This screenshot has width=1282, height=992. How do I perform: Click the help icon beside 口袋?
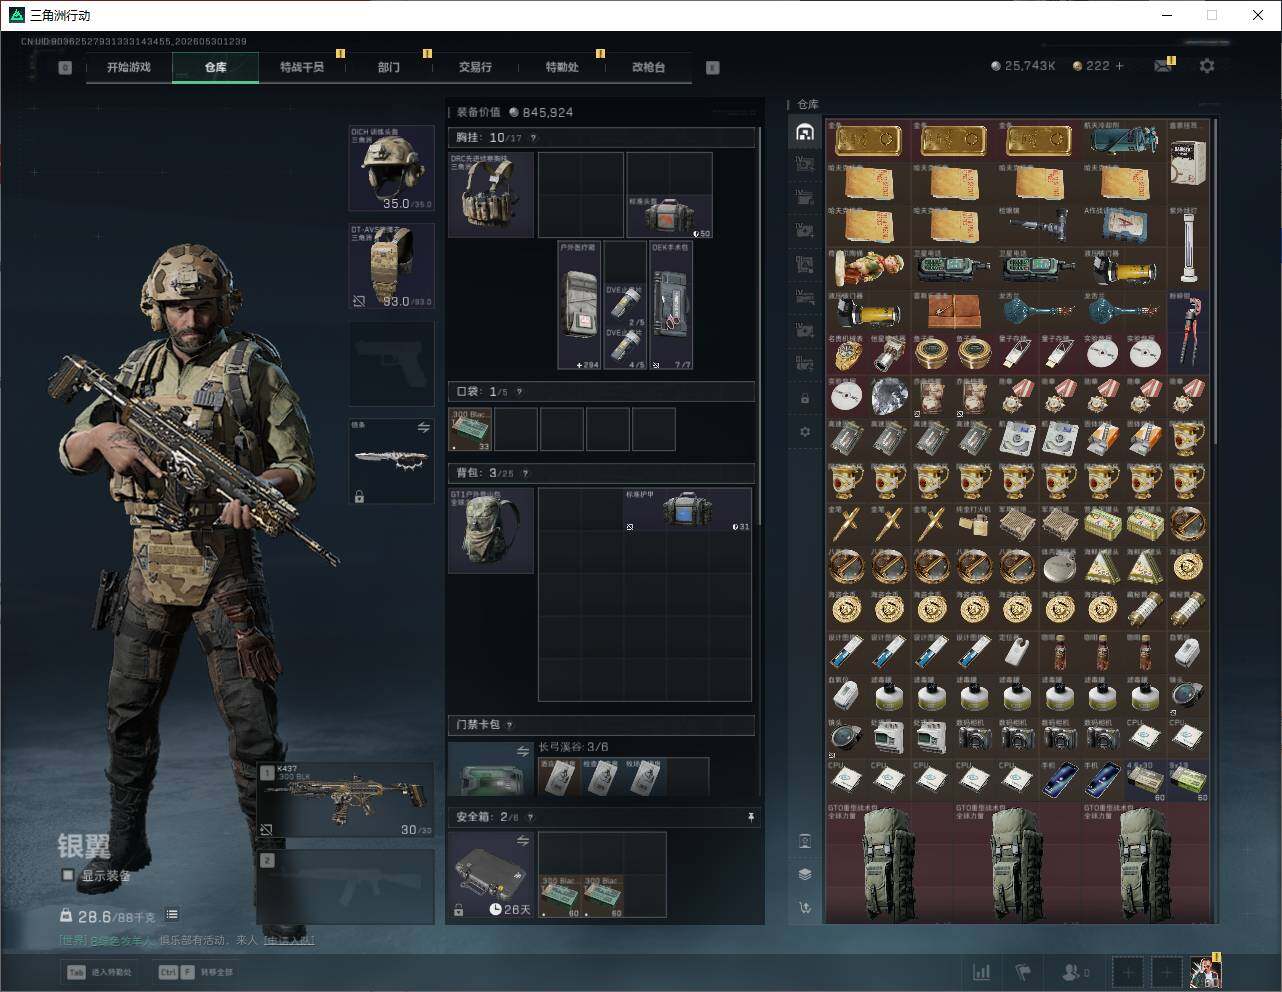[519, 392]
